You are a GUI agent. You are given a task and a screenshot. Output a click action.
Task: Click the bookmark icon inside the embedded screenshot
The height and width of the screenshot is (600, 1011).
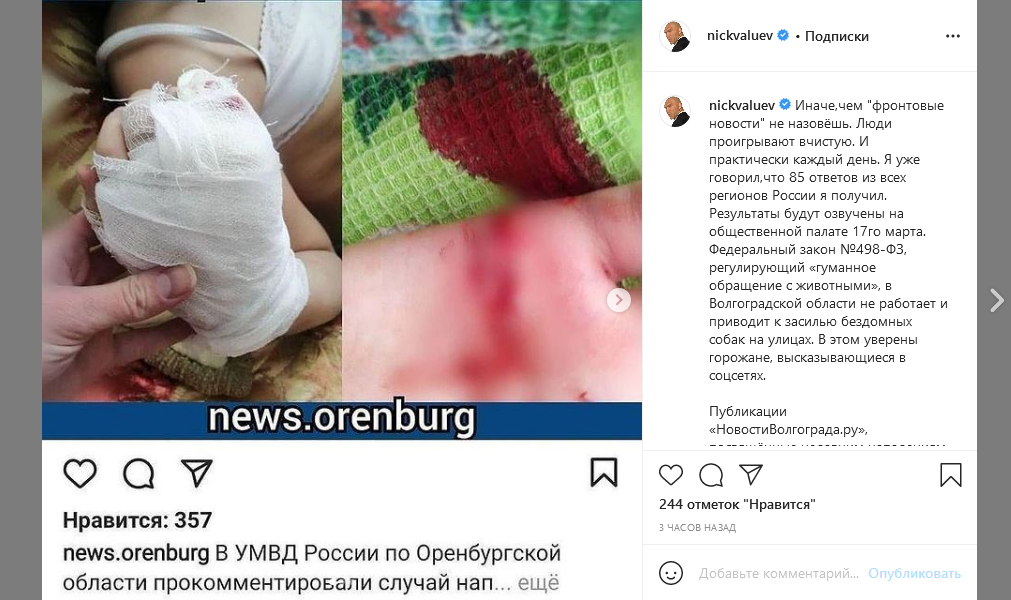click(x=604, y=472)
